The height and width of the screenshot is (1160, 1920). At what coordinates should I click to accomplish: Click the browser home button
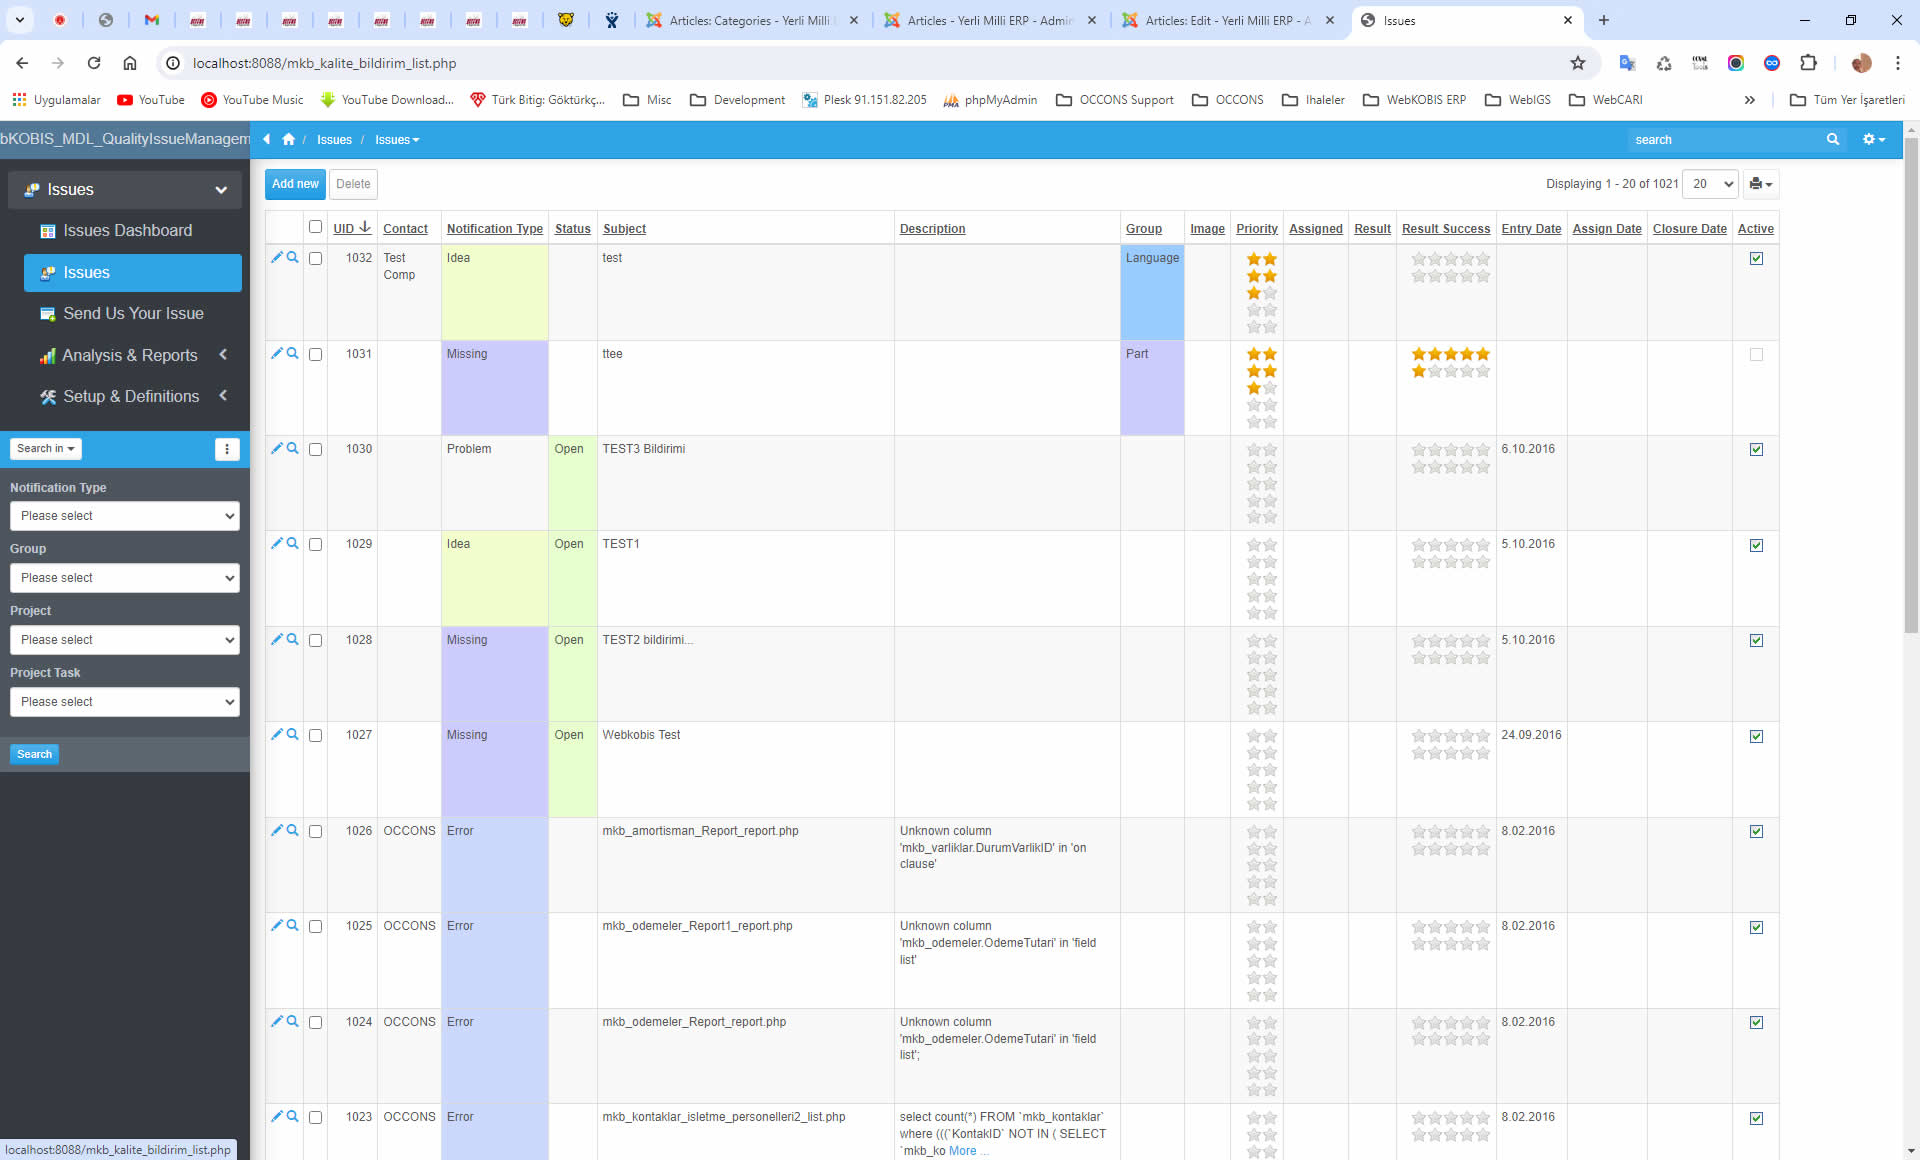(x=130, y=63)
